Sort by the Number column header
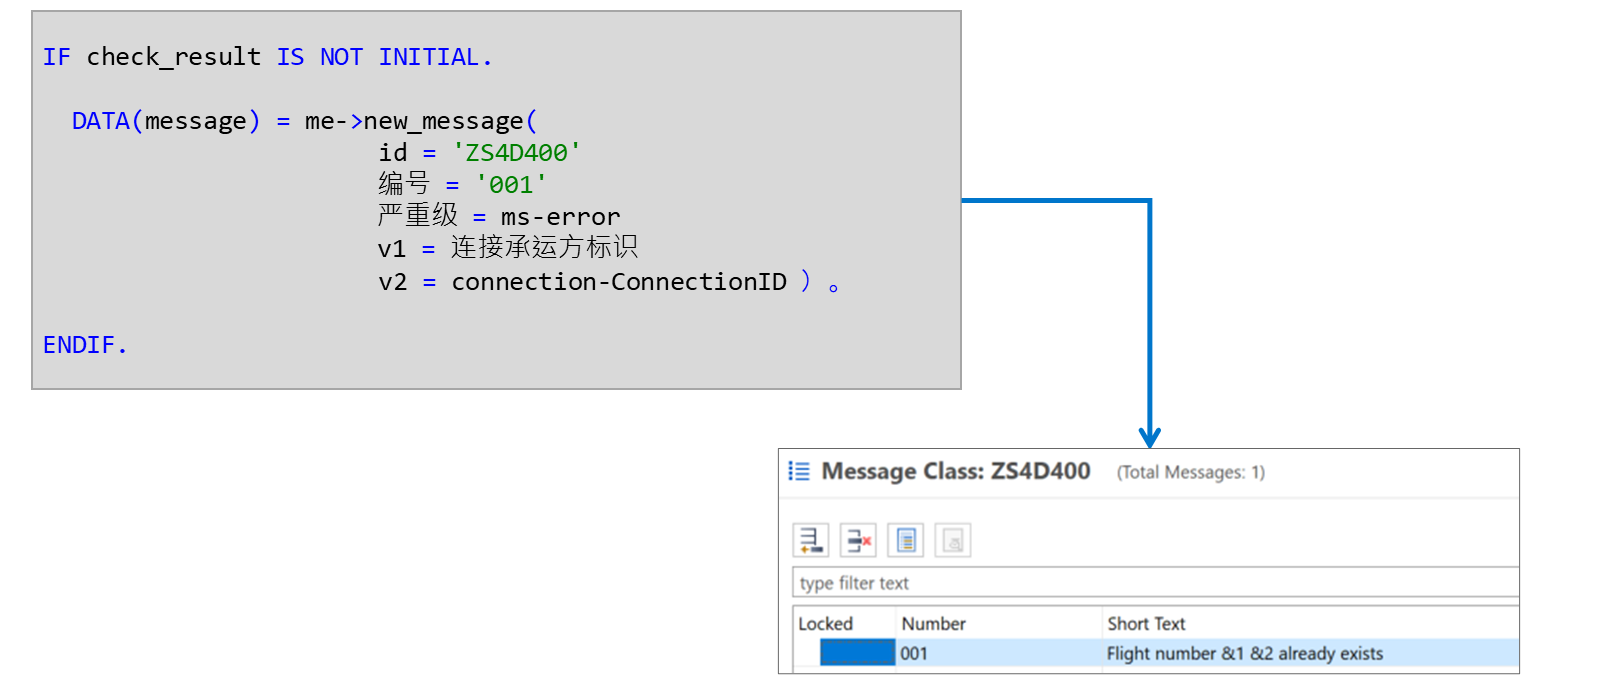The height and width of the screenshot is (685, 1600). point(933,624)
